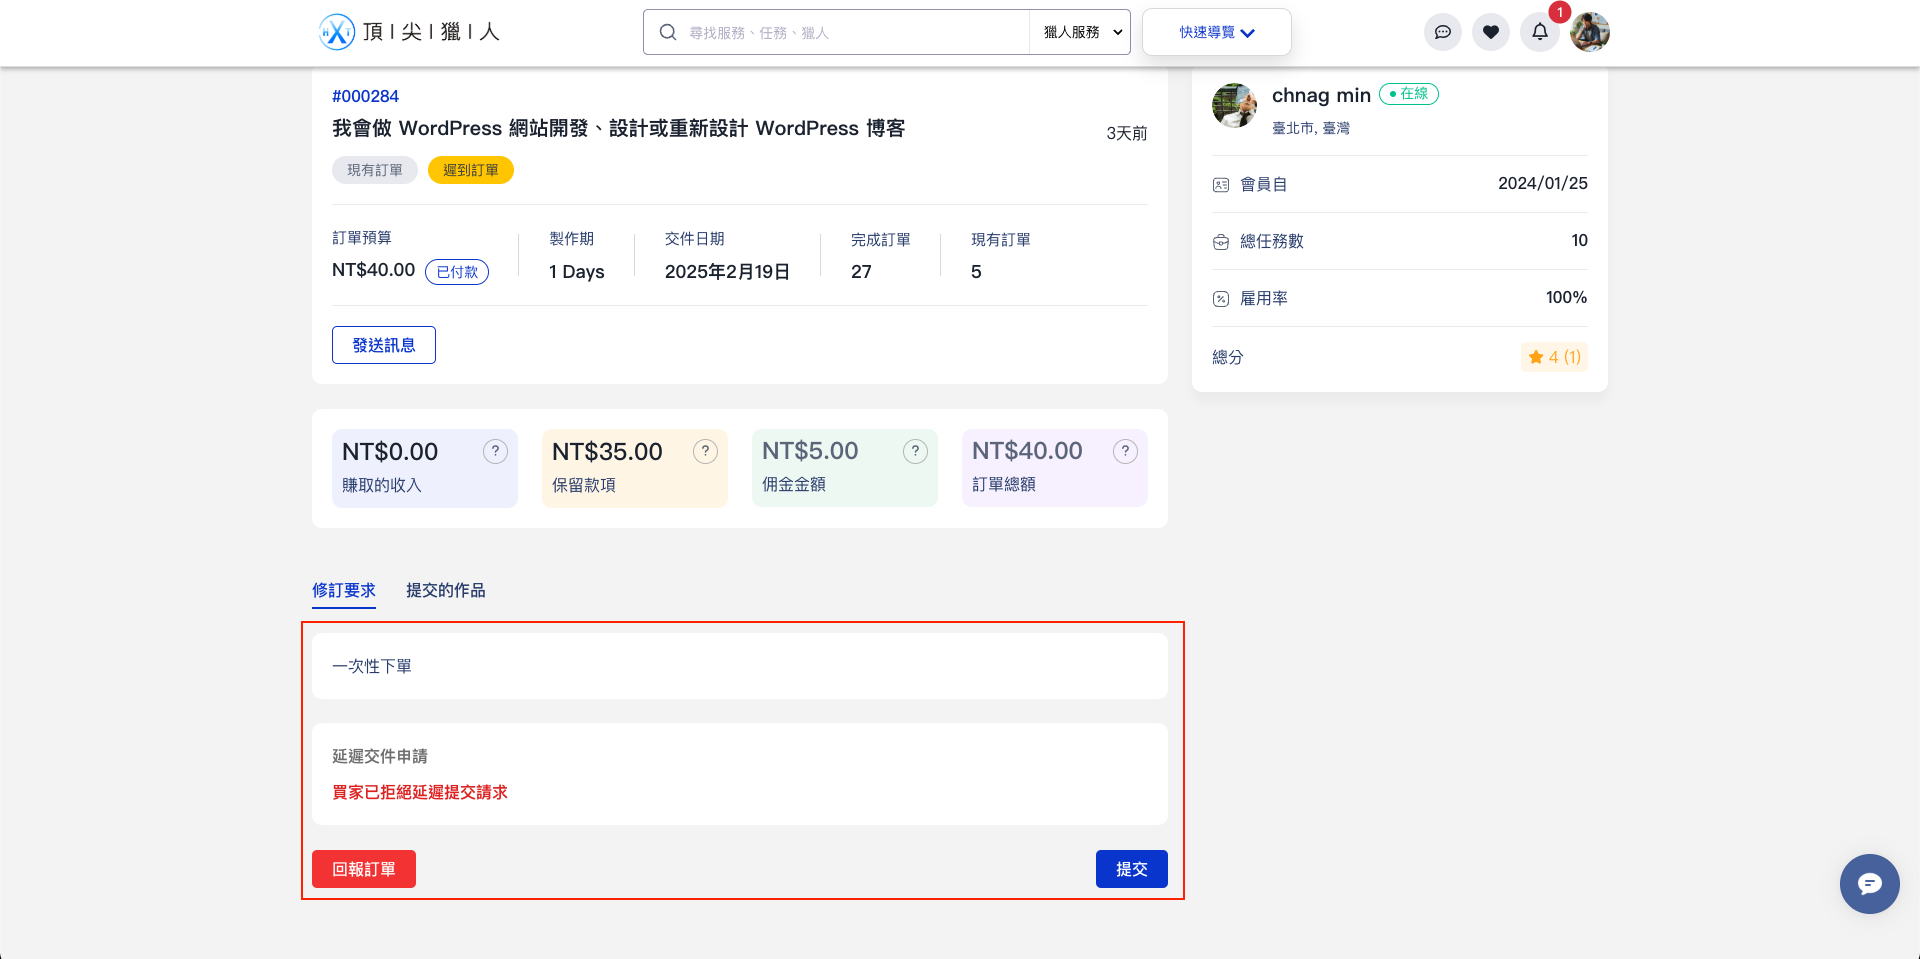Expand the 快速導覽 navigation dropdown
This screenshot has height=959, width=1920.
[x=1216, y=31]
